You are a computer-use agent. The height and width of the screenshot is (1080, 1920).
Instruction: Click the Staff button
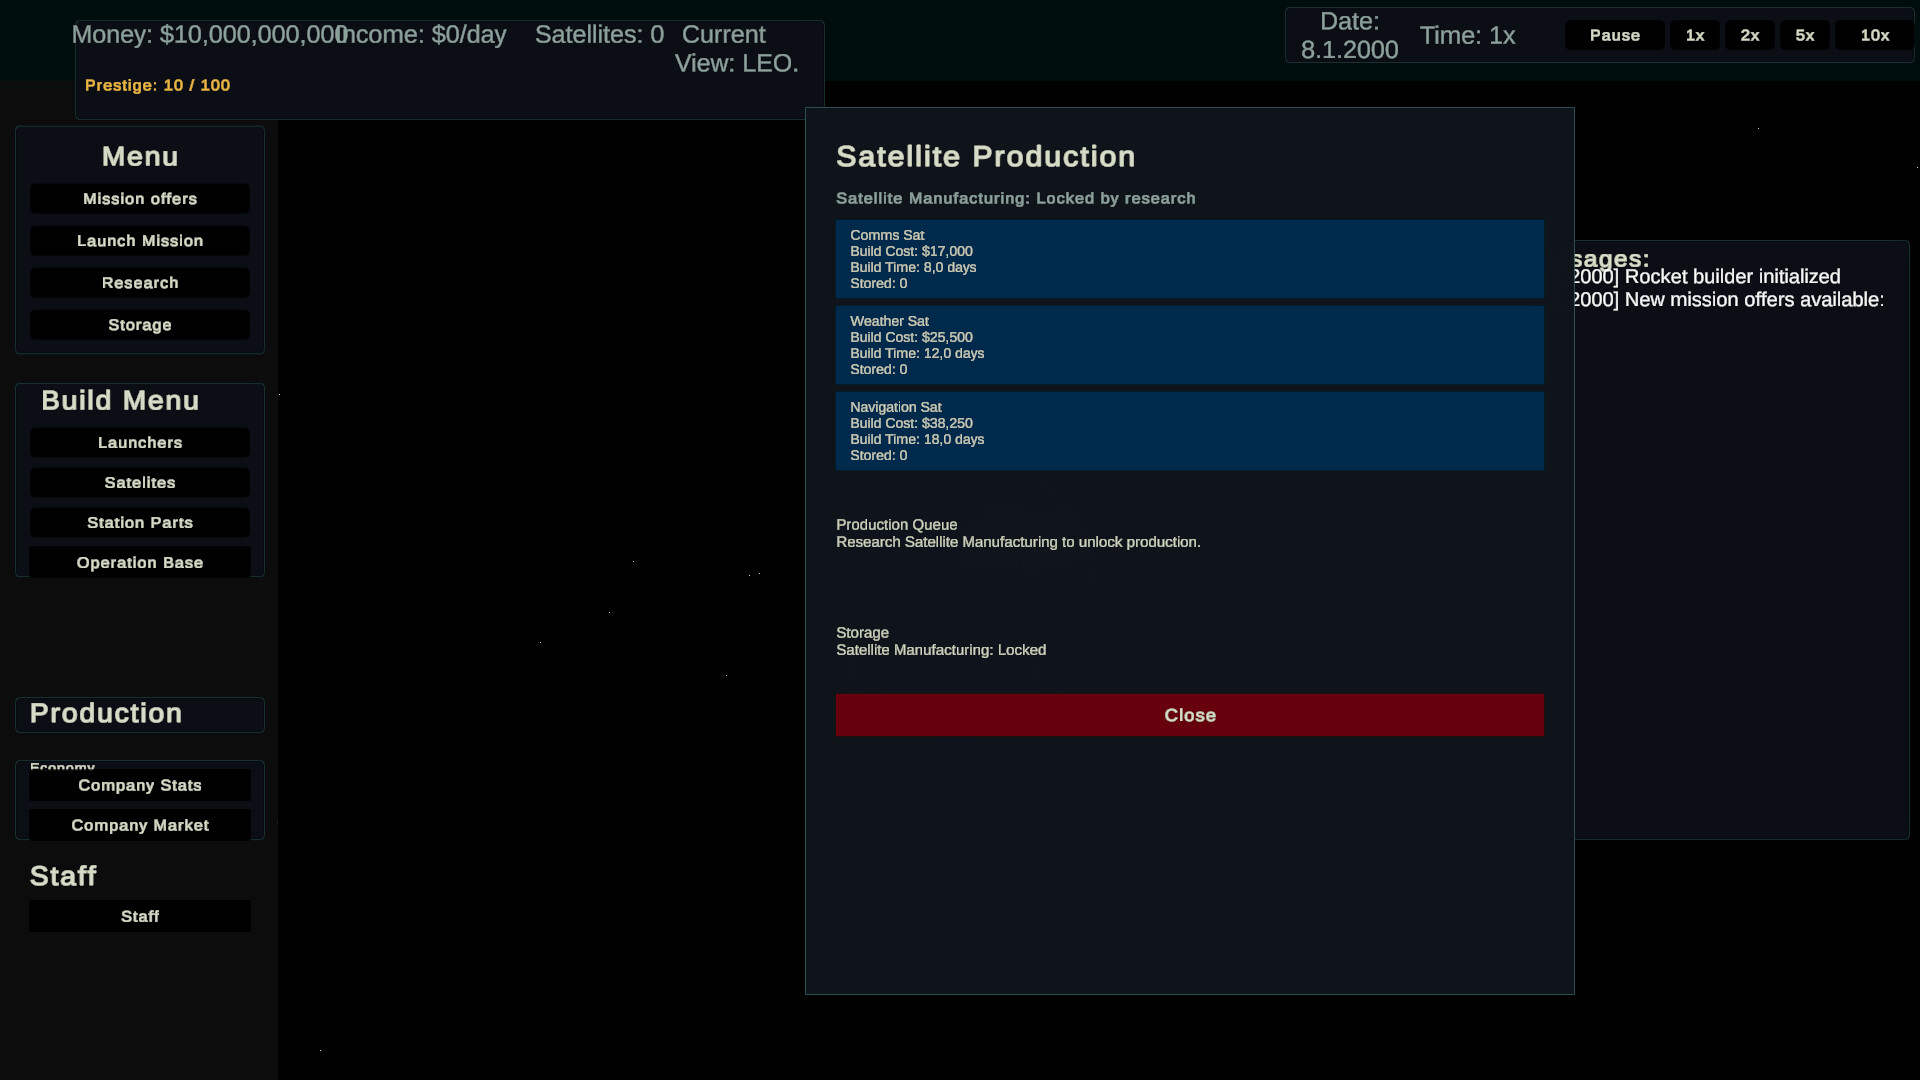140,917
